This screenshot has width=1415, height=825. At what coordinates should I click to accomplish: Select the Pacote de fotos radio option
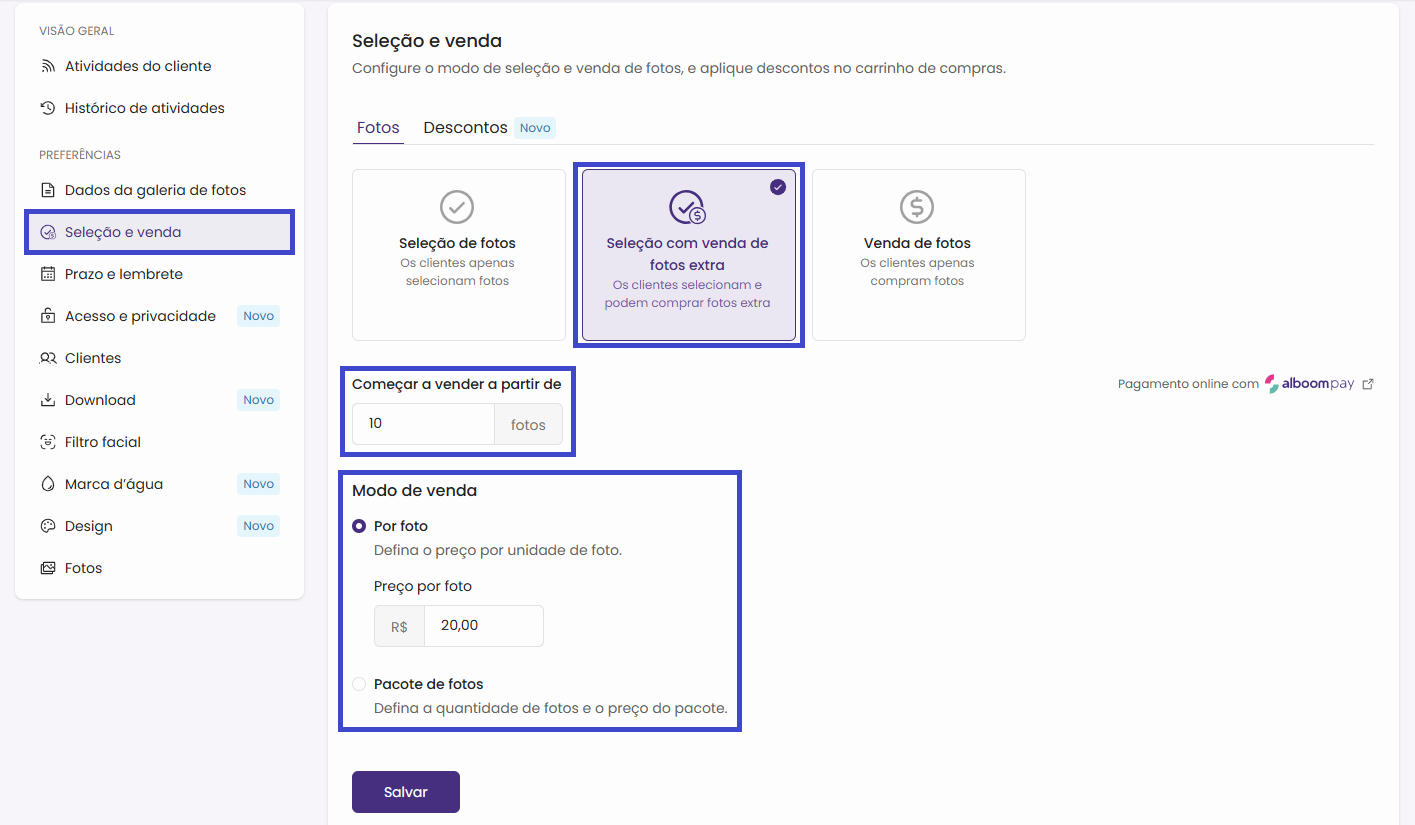359,684
